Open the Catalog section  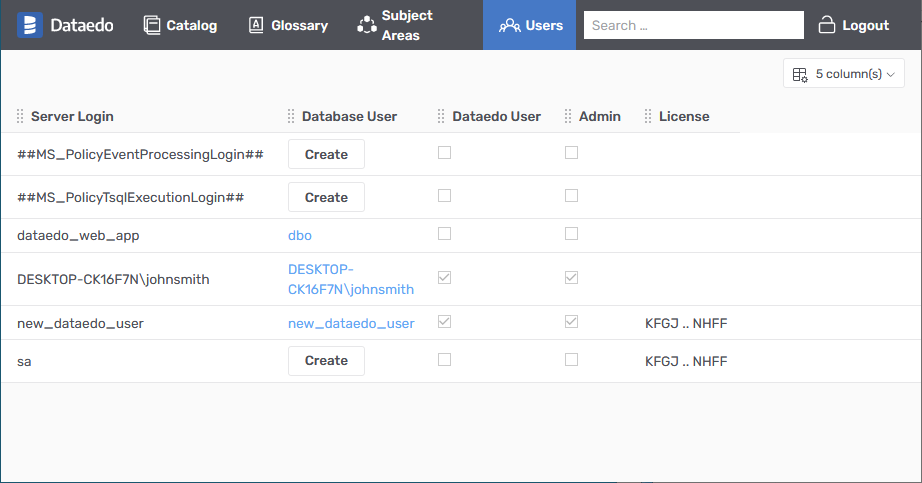point(180,25)
